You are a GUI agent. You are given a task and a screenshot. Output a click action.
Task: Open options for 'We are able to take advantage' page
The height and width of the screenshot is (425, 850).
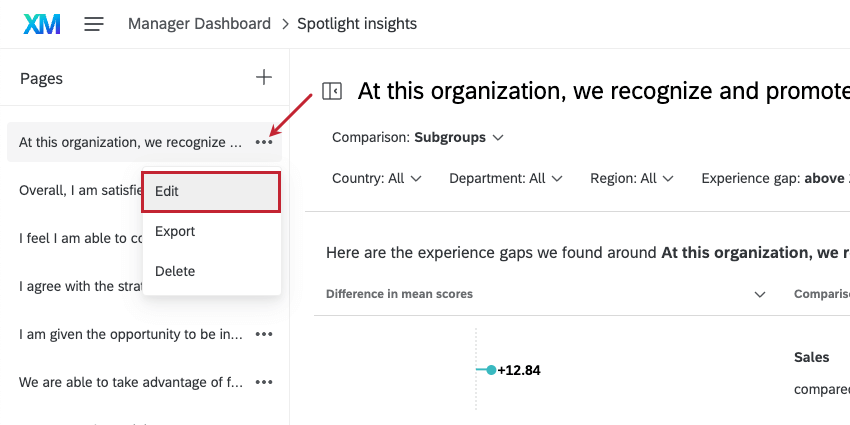coord(264,382)
